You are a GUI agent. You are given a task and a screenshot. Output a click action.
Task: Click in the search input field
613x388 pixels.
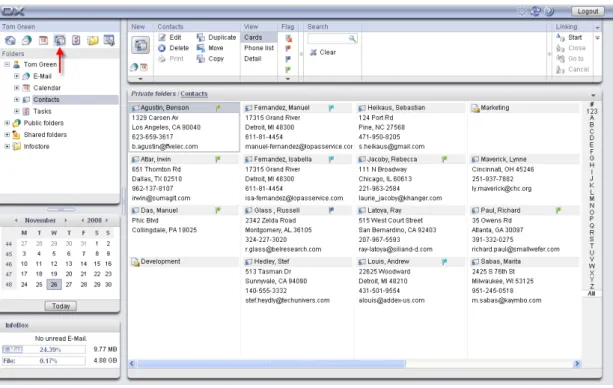[328, 38]
